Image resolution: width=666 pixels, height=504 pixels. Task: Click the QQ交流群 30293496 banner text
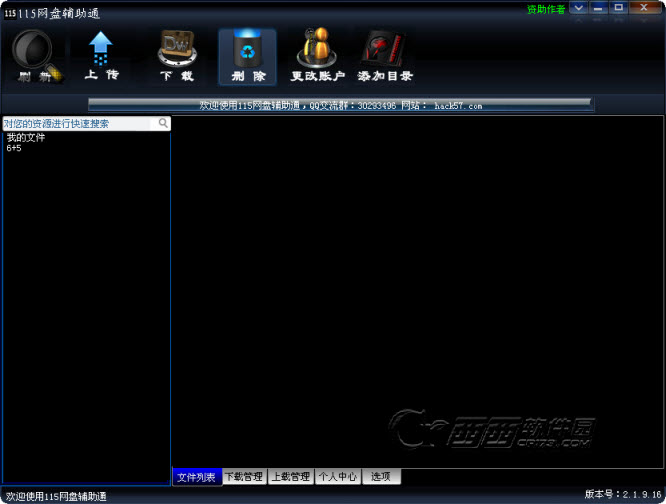(x=353, y=105)
